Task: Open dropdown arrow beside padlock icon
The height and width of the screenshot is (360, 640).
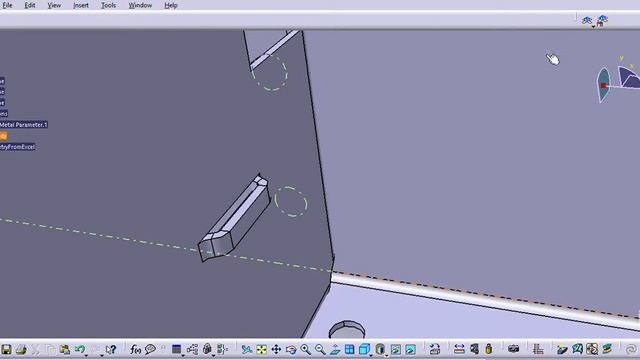Action: tap(213, 356)
